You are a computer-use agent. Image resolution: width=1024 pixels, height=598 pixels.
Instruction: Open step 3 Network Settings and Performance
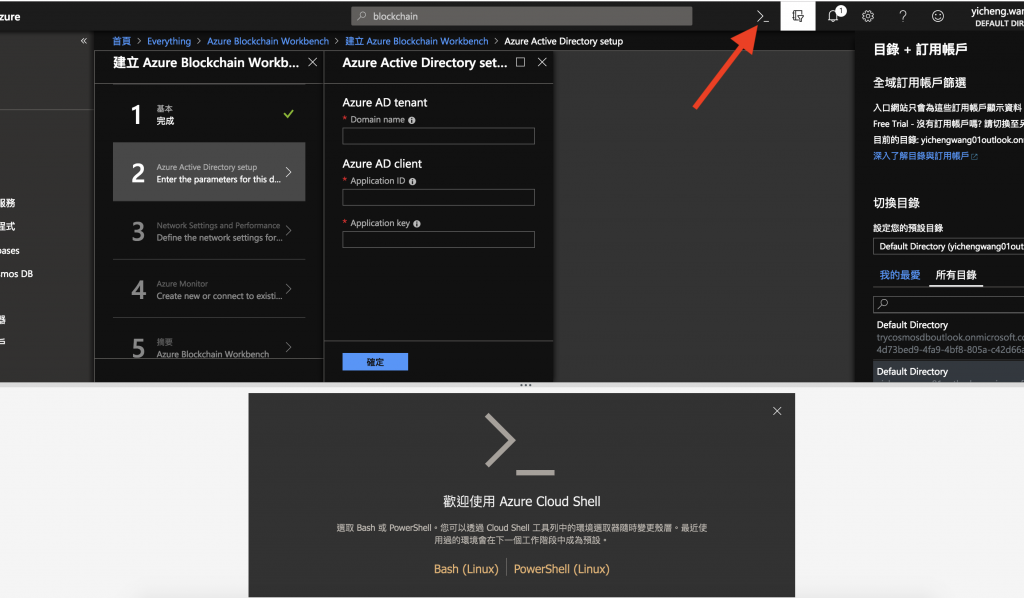click(x=209, y=230)
